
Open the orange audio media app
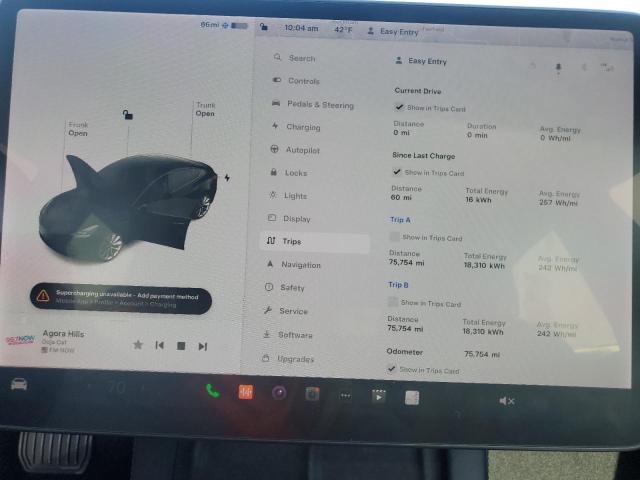point(246,392)
